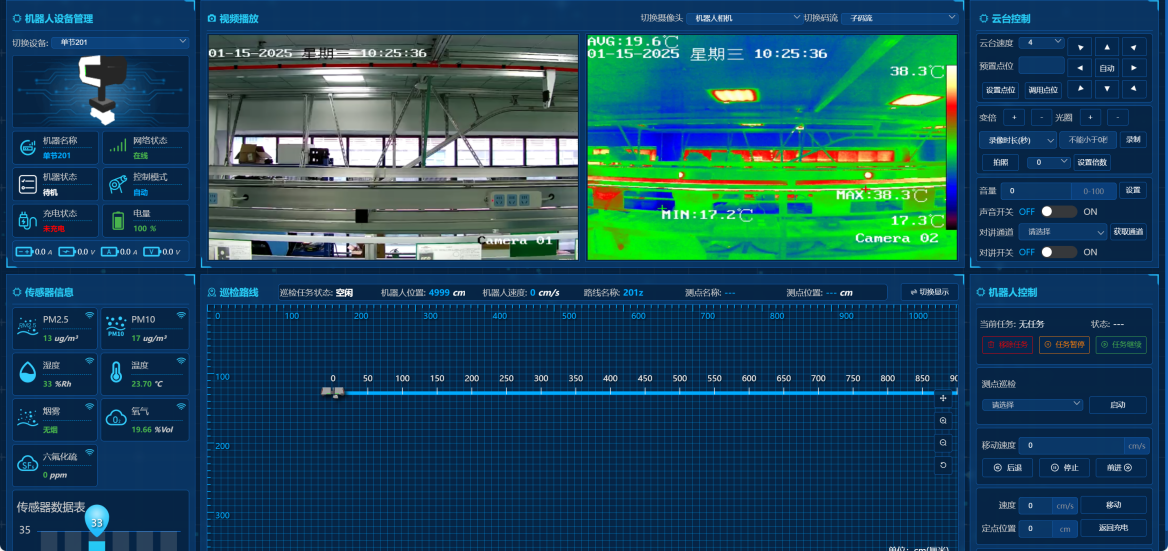
Task: Click the Set preset (设置点位) button
Action: [x=1000, y=90]
